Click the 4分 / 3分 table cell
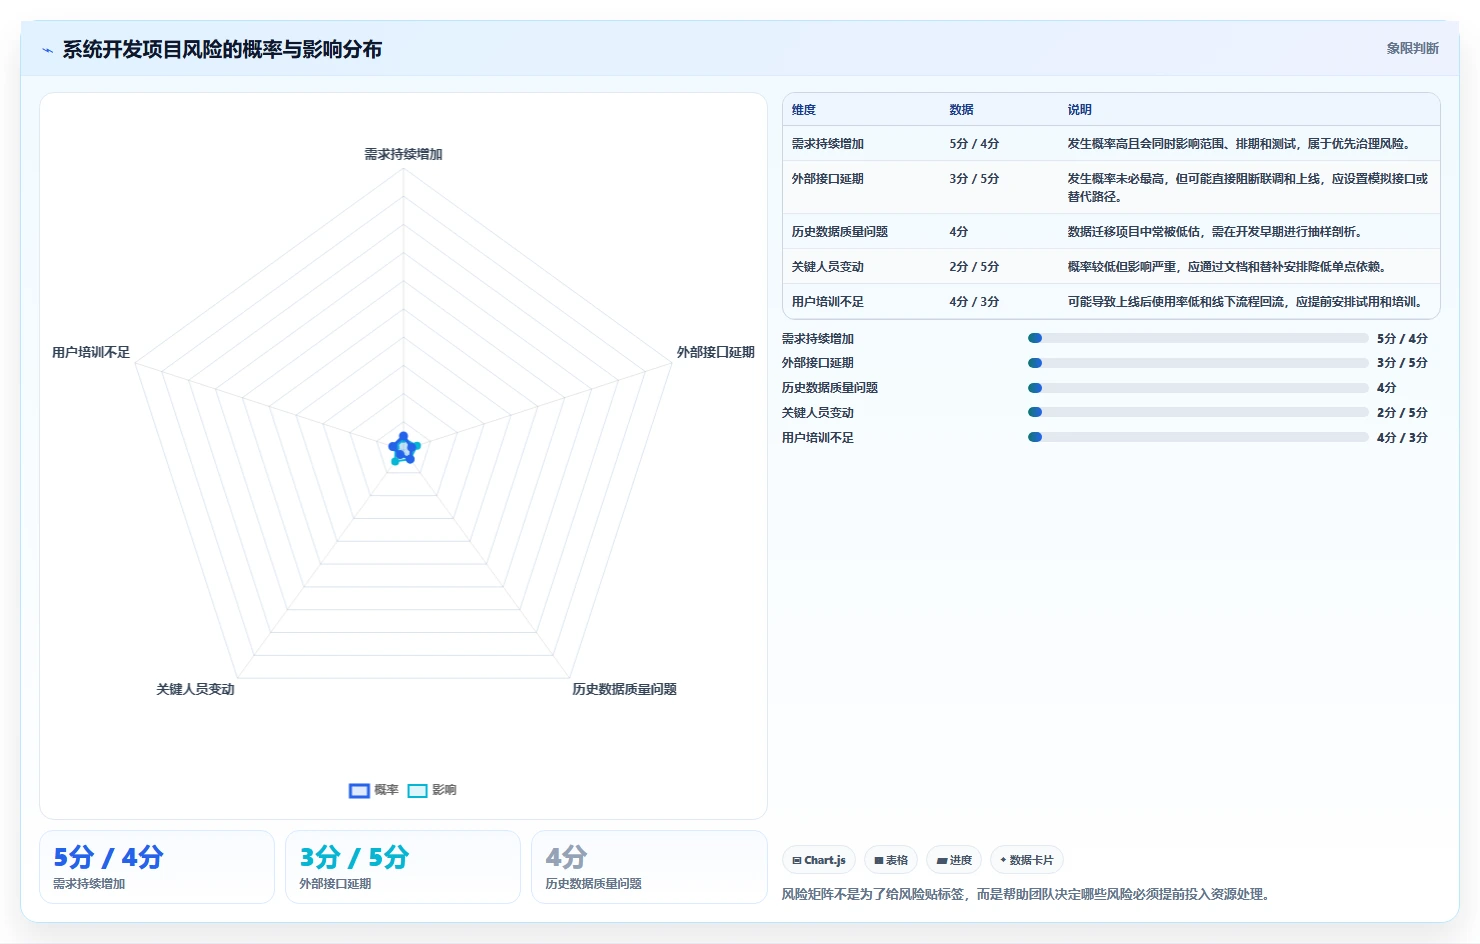Image resolution: width=1480 pixels, height=944 pixels. [974, 302]
